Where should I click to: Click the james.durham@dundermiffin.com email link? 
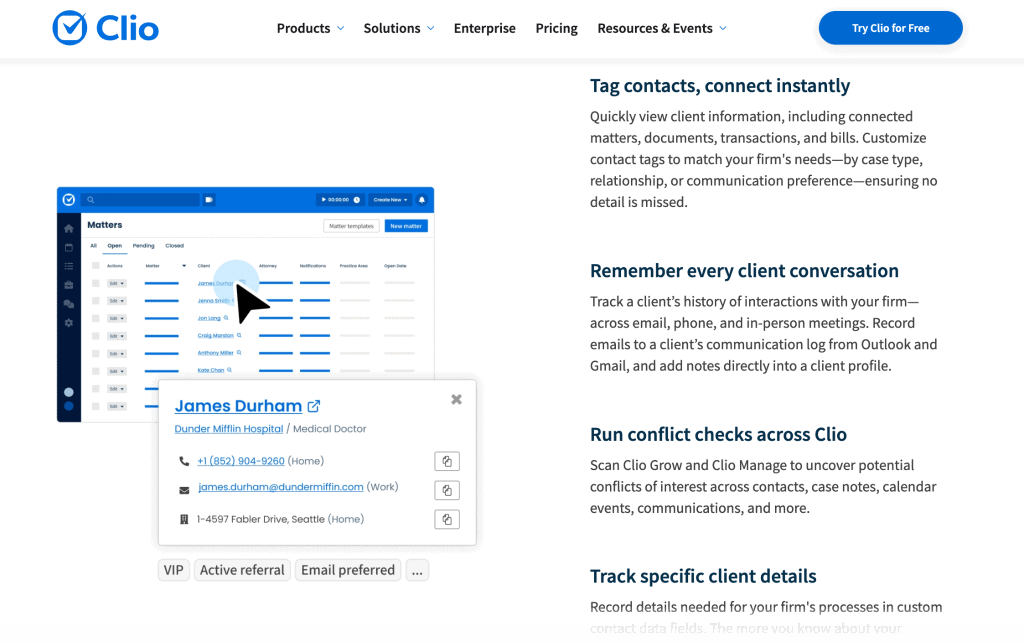click(281, 487)
